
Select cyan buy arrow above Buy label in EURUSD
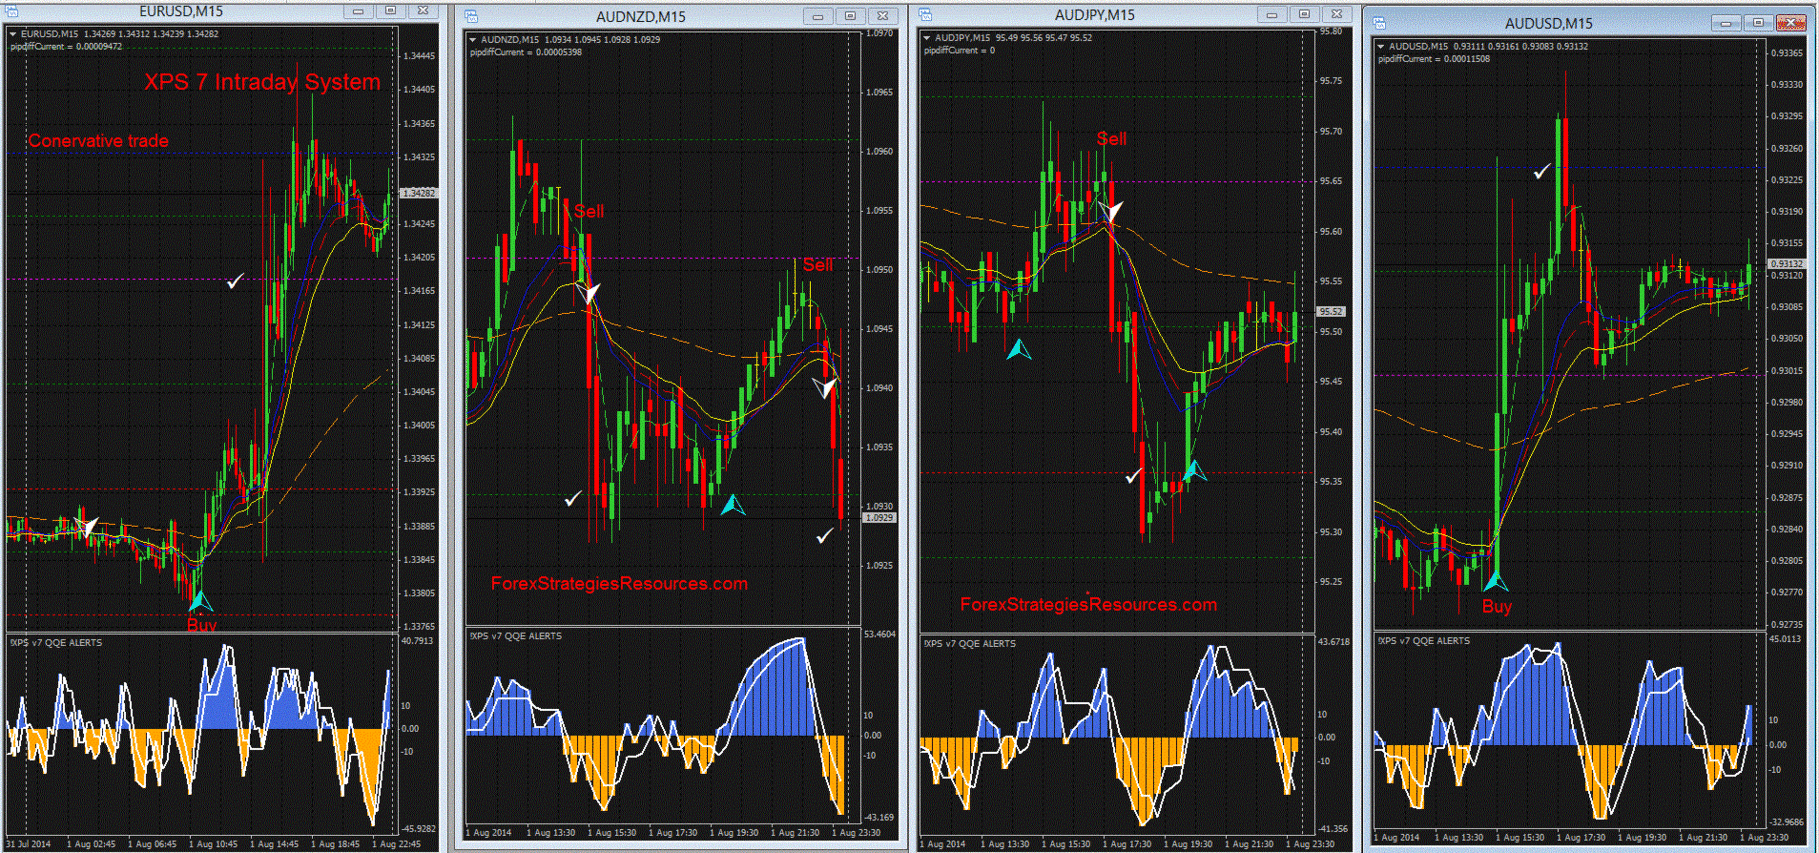coord(201,600)
